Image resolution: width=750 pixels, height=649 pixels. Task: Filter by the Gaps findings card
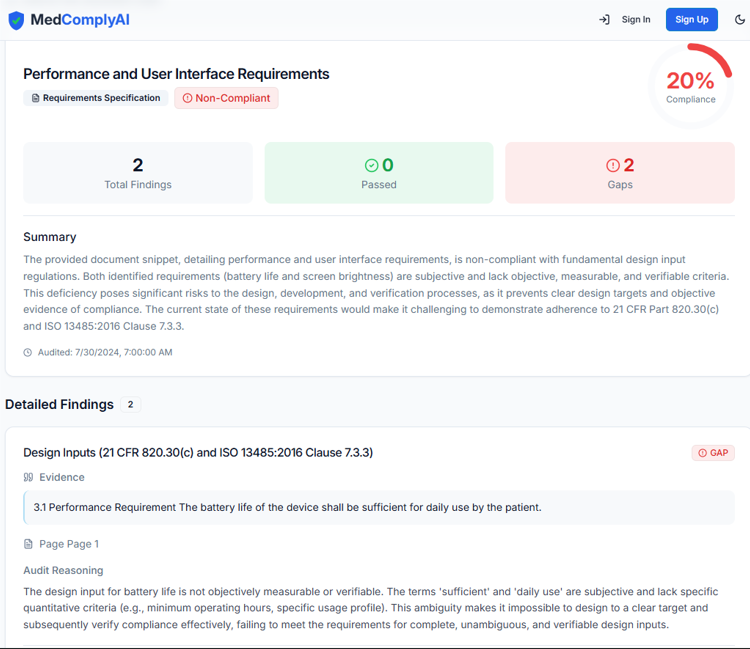pos(620,173)
